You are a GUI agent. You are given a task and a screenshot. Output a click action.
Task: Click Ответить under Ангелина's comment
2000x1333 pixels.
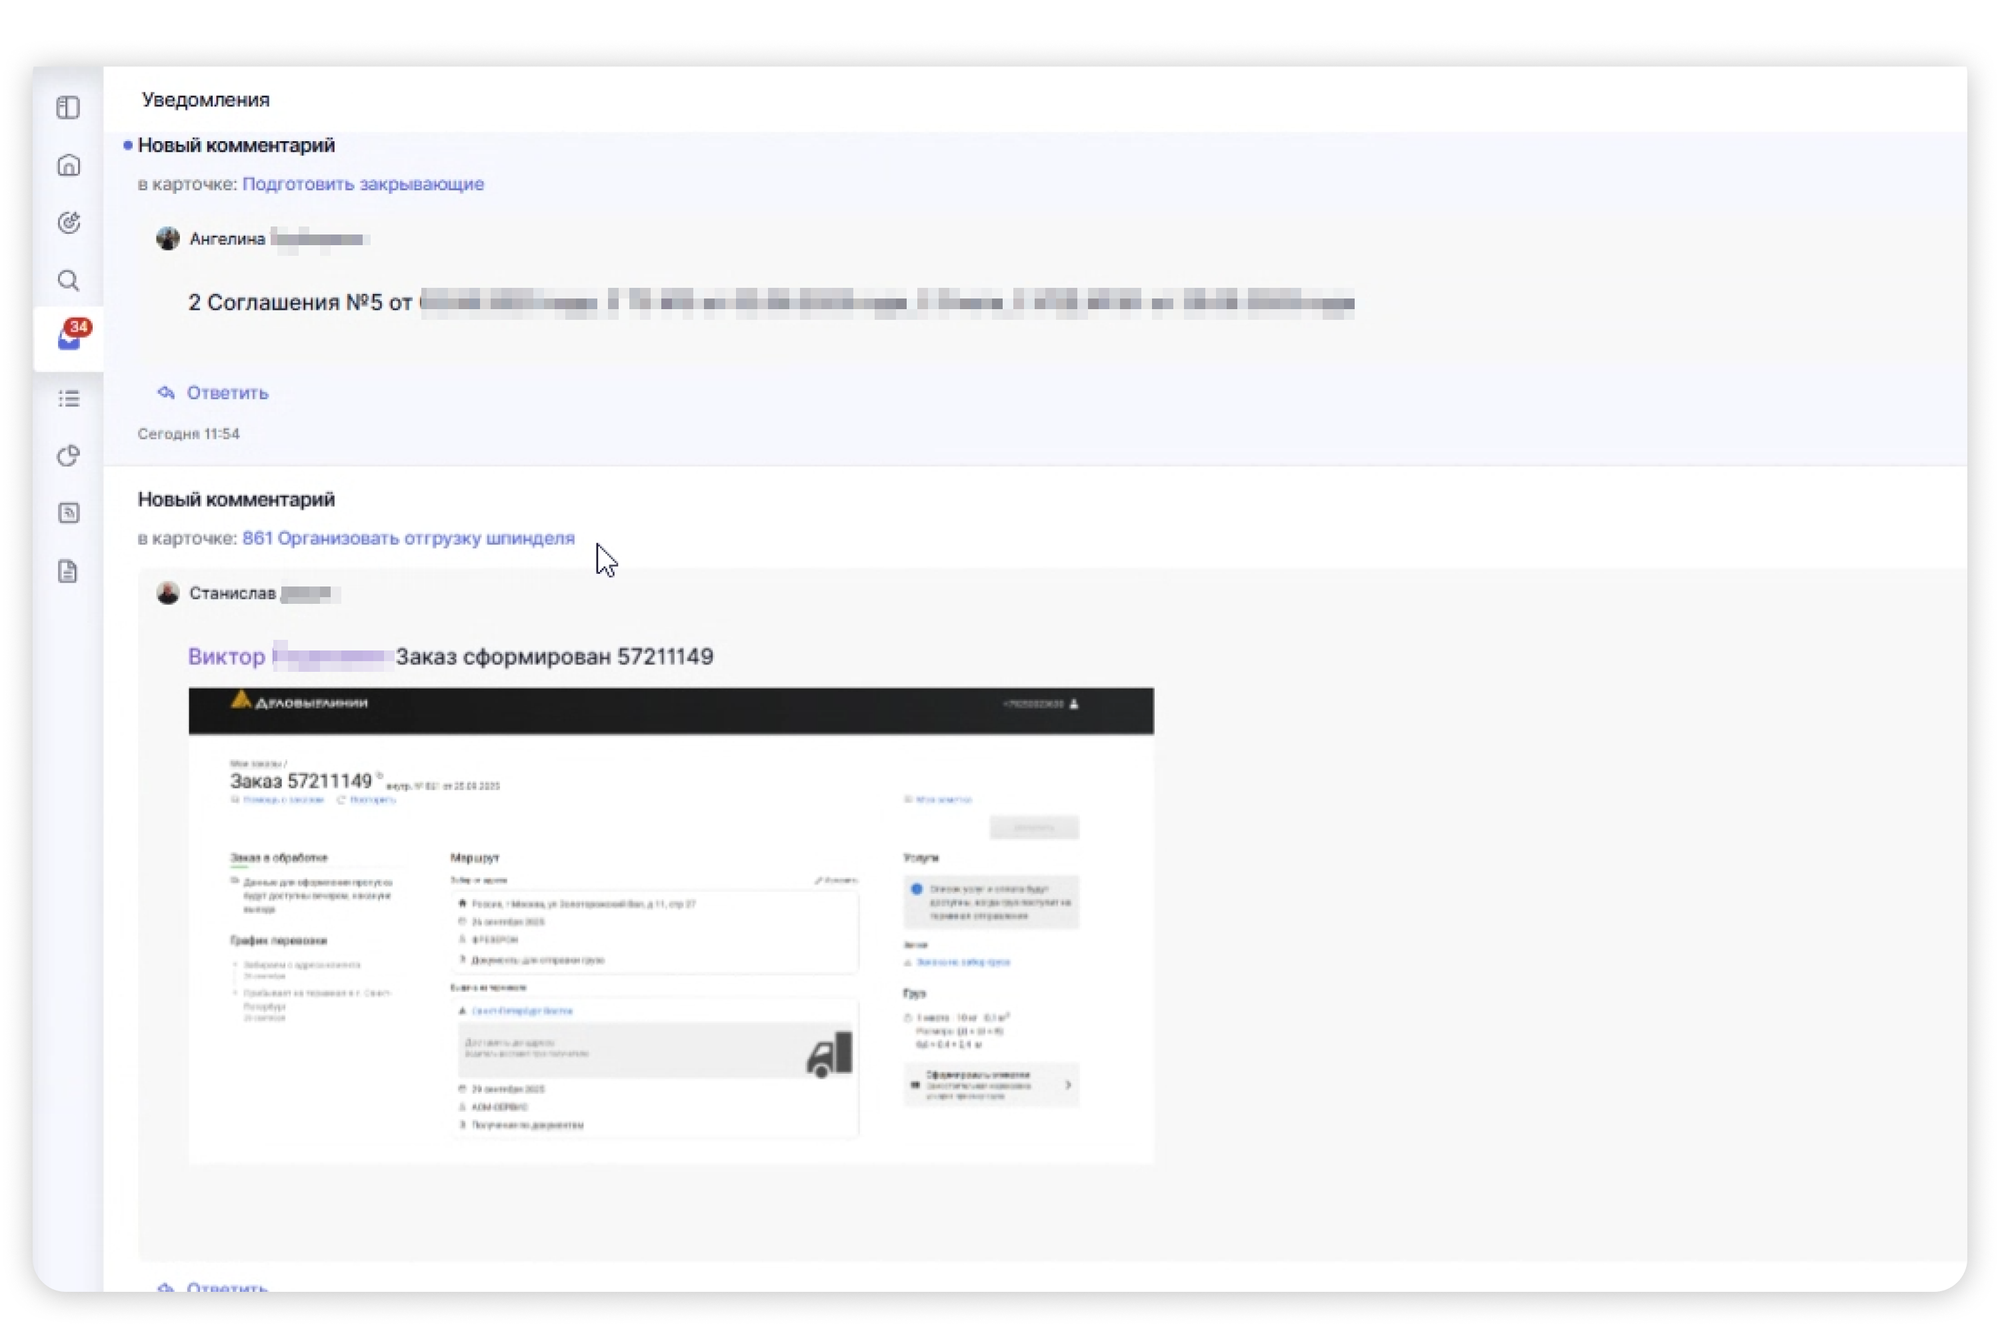coord(227,393)
